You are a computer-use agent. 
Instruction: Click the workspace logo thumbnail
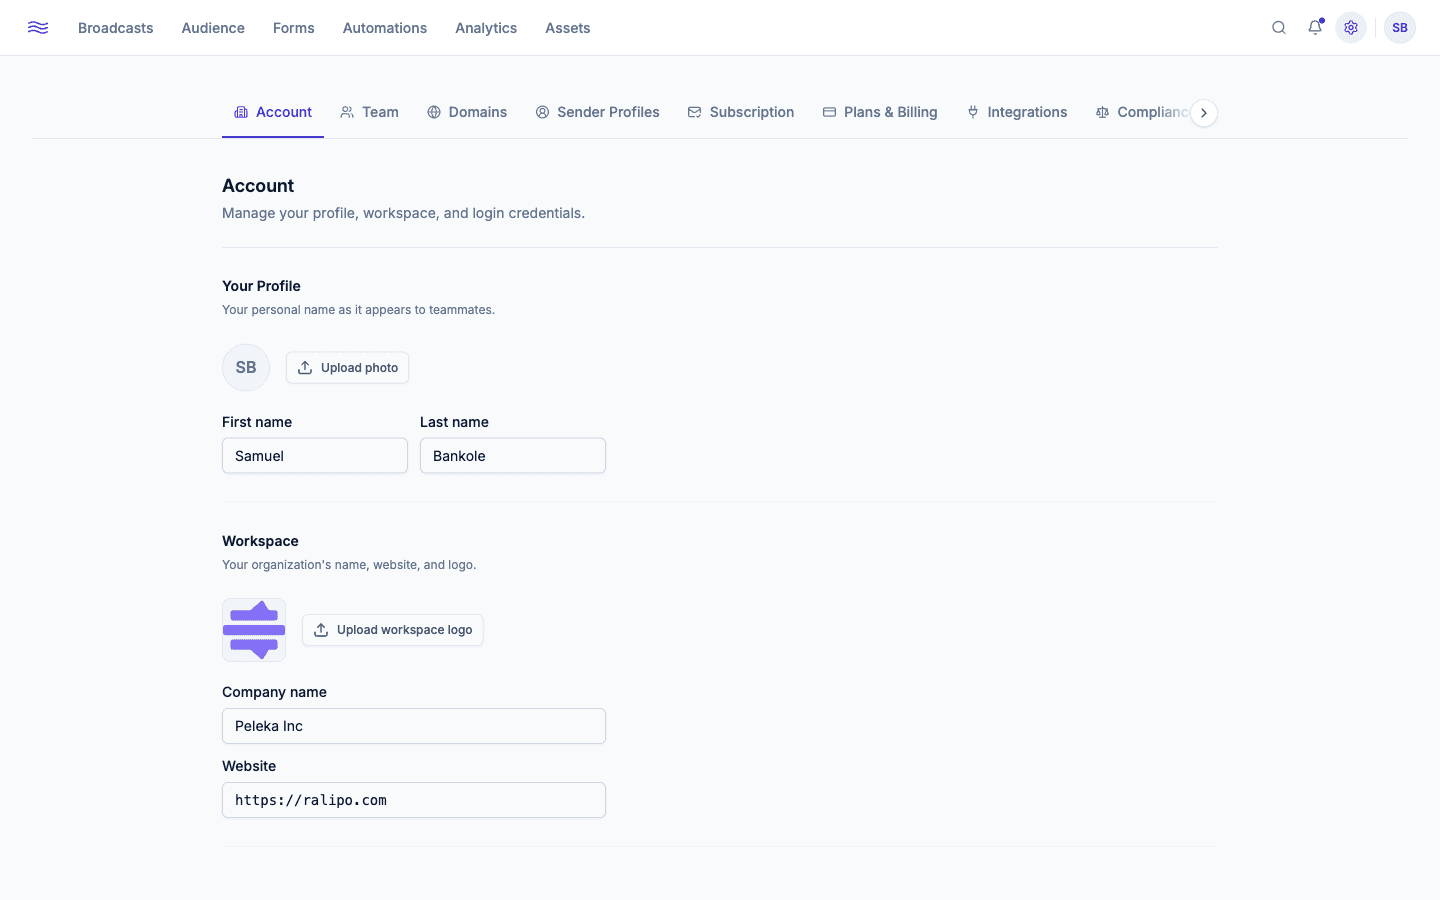[x=254, y=630]
